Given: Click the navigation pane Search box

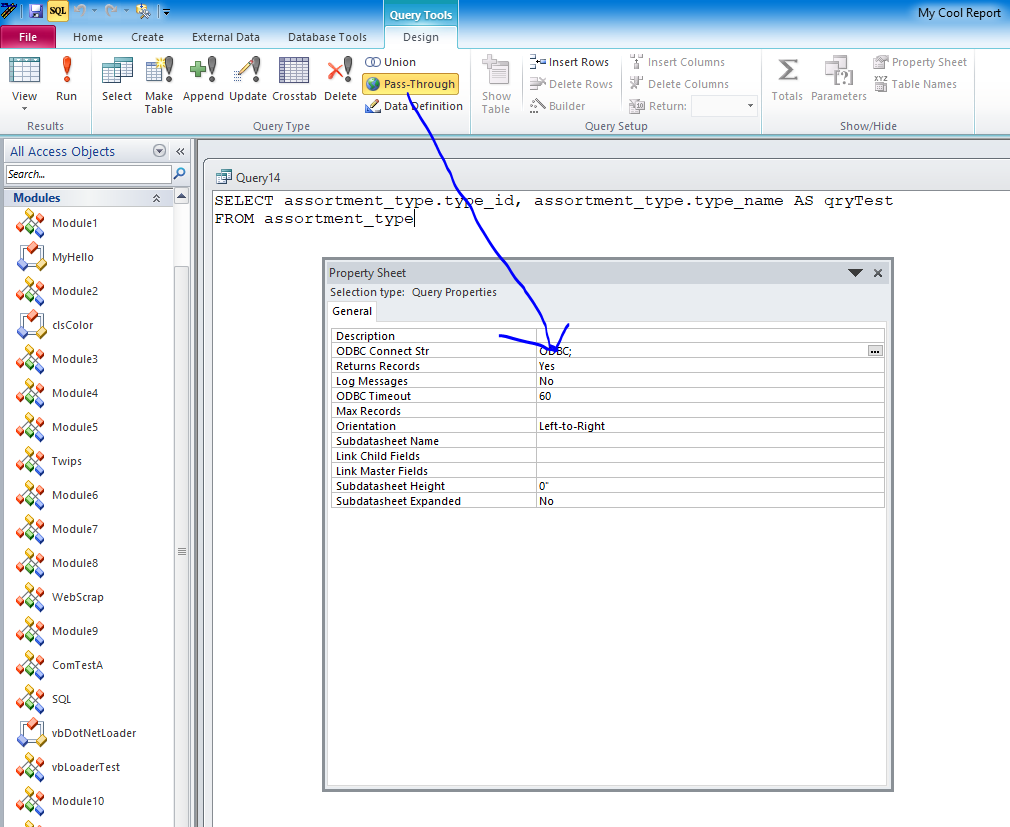Looking at the screenshot, I should pyautogui.click(x=88, y=174).
